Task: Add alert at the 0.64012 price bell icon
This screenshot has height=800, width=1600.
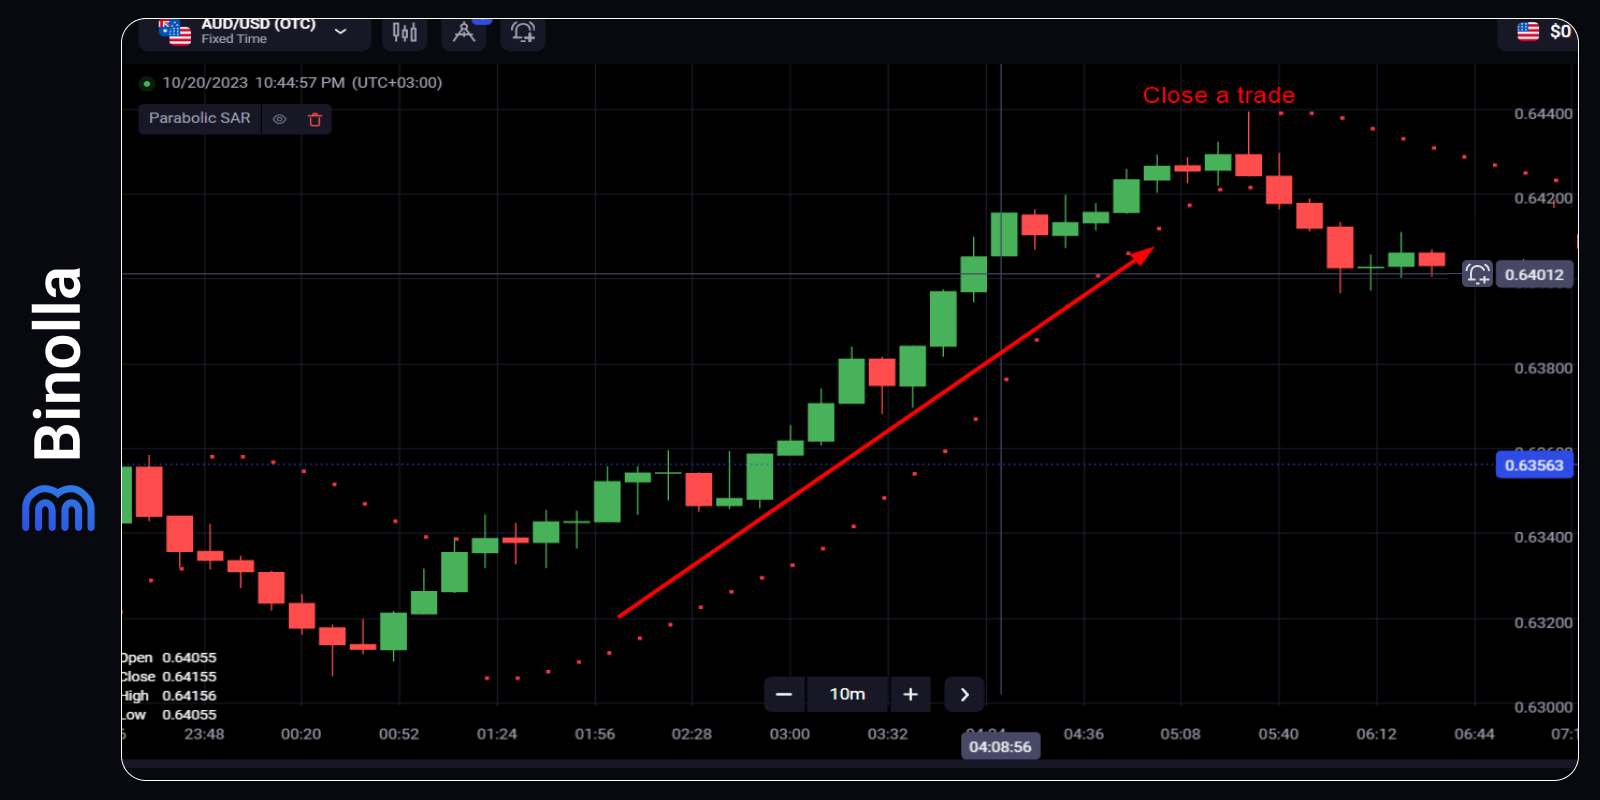Action: pyautogui.click(x=1477, y=274)
